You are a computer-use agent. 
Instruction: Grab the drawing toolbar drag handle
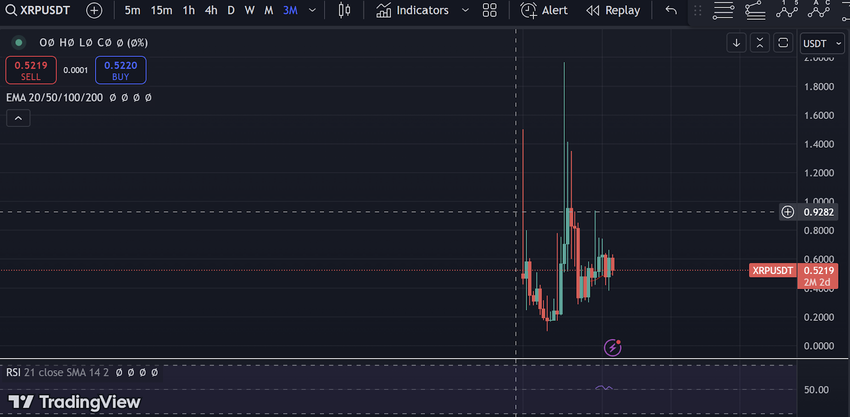tap(698, 10)
